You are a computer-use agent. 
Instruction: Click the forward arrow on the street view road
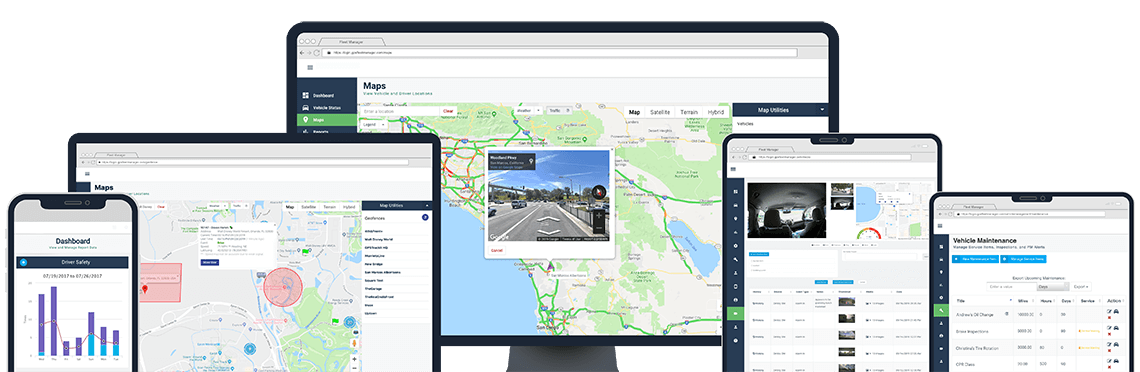tap(548, 219)
